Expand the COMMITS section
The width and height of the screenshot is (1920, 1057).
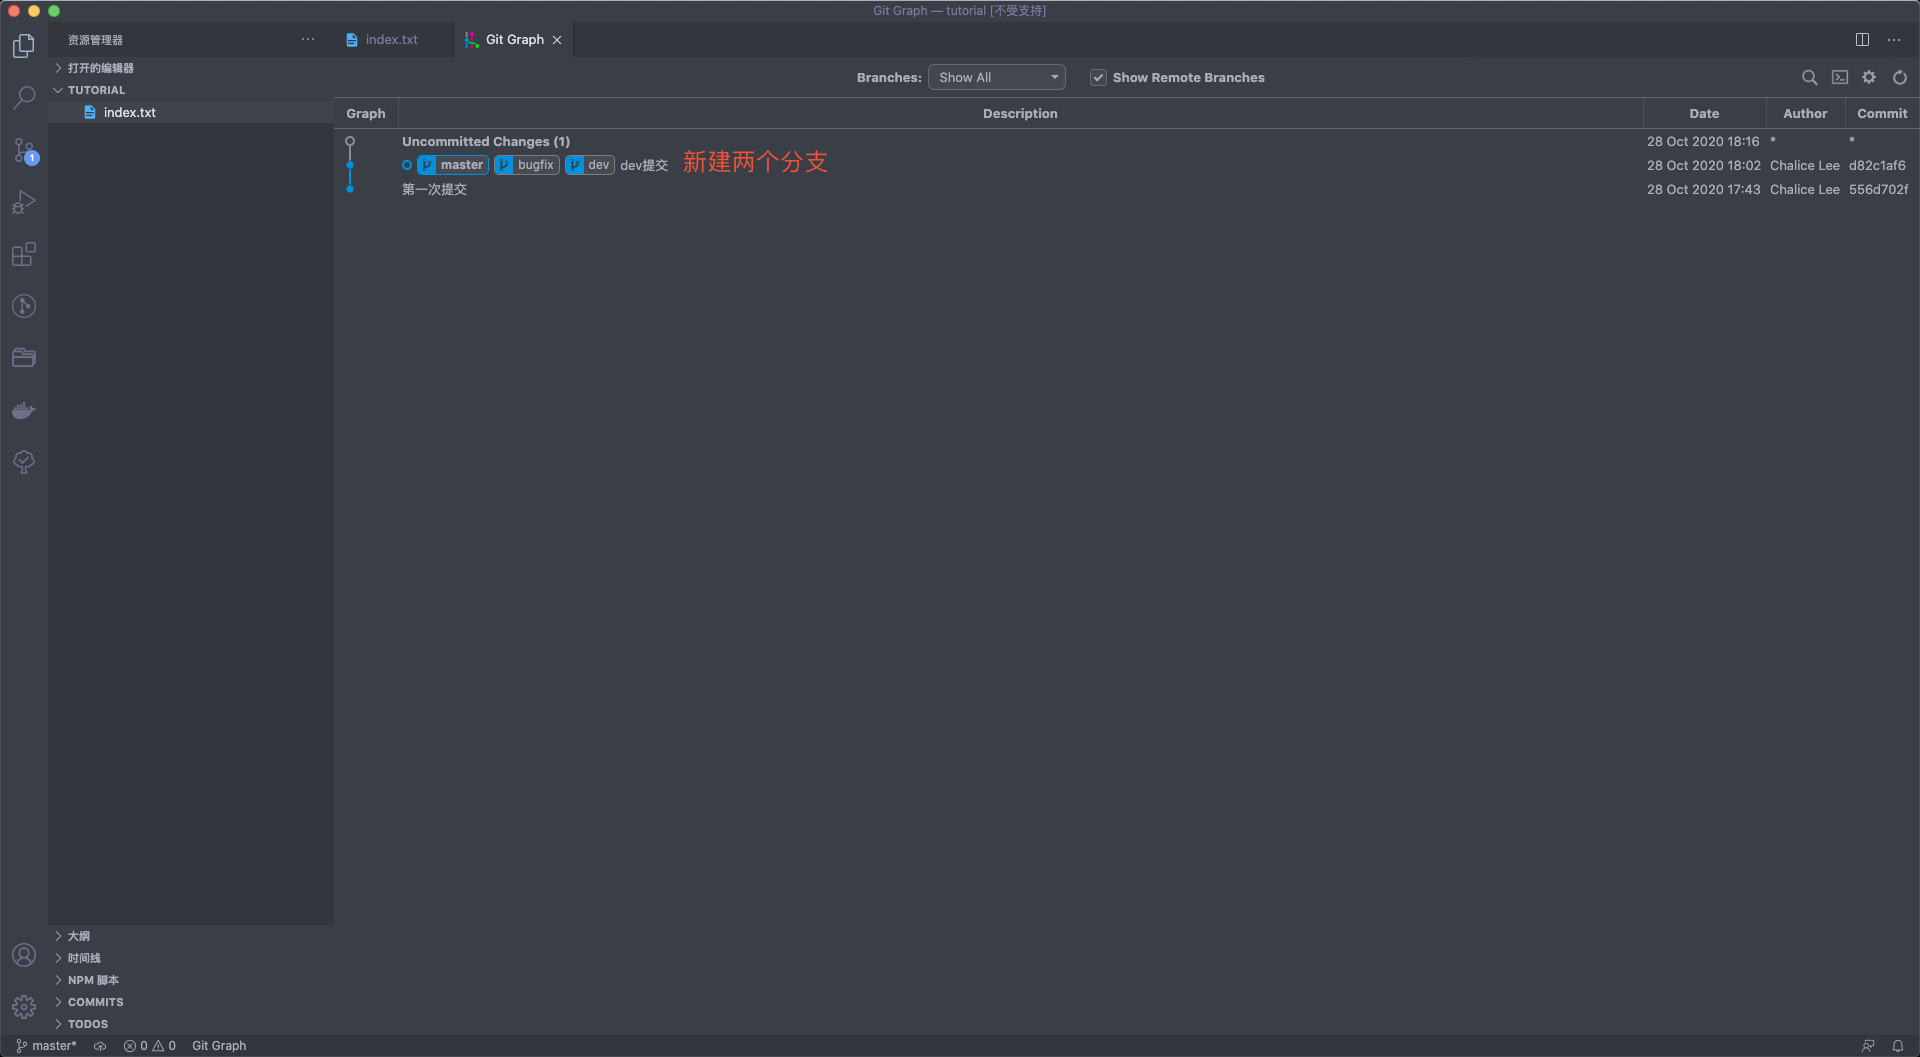[x=96, y=1002]
